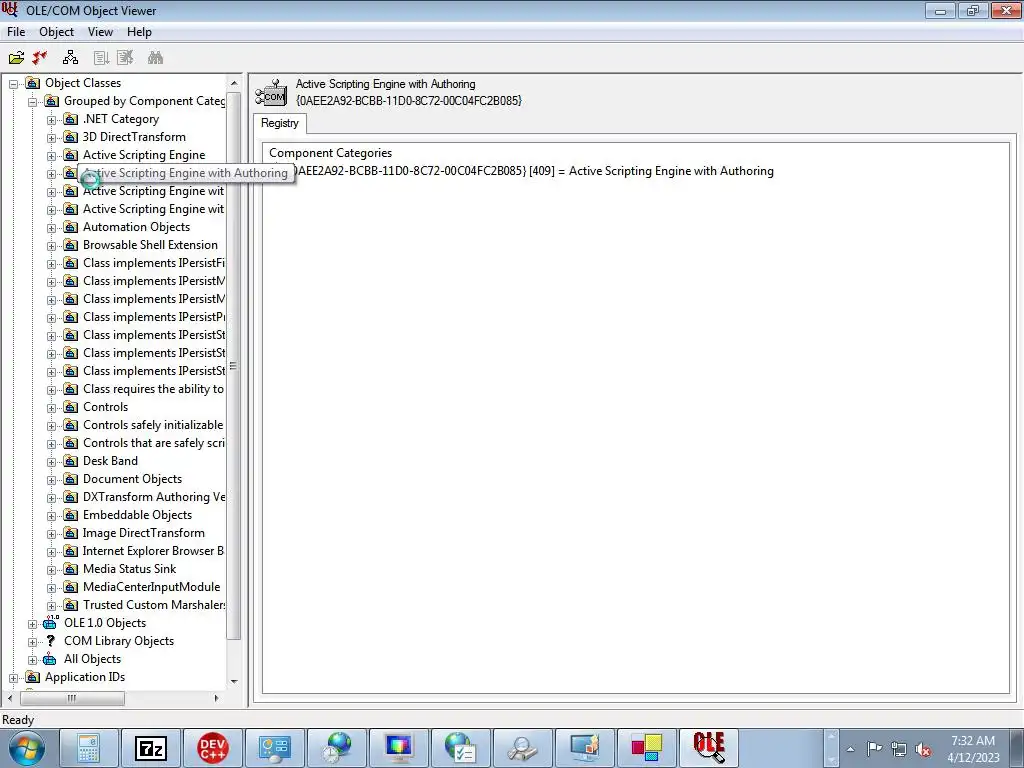The width and height of the screenshot is (1024, 768).
Task: Toggle the hierarchy-diagram Expert Mode toolbar icon
Action: pos(70,58)
